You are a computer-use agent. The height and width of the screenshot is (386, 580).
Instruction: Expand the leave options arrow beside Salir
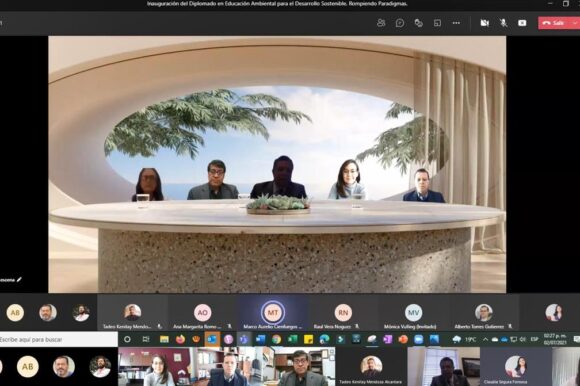click(575, 23)
